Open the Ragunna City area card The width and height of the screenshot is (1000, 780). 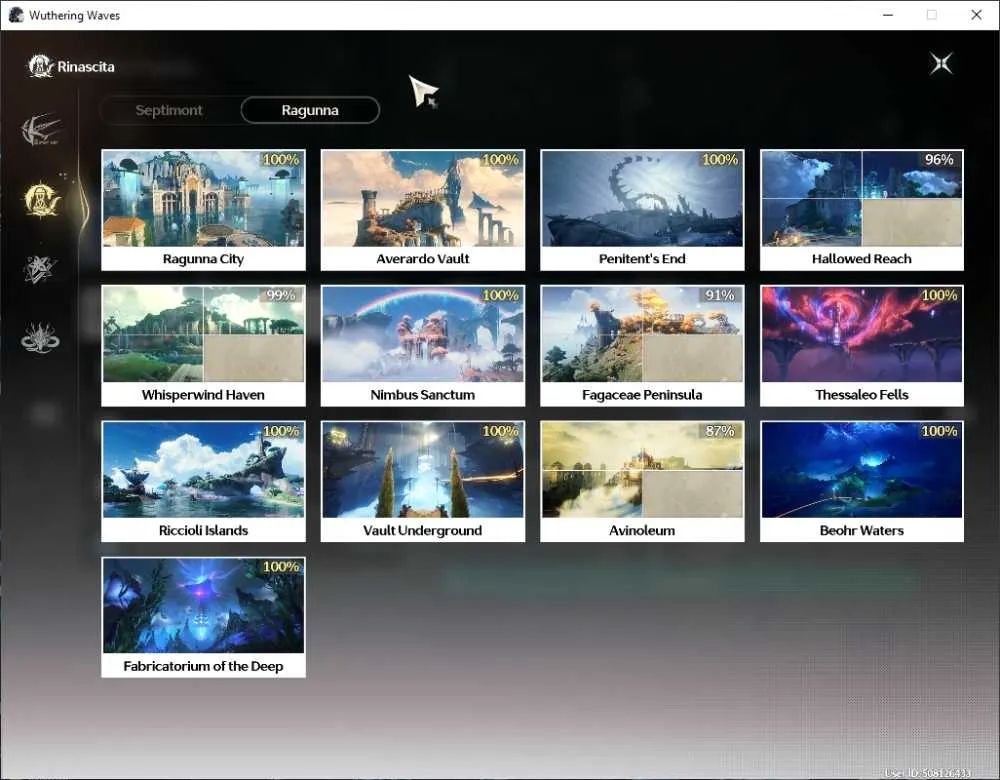click(203, 210)
